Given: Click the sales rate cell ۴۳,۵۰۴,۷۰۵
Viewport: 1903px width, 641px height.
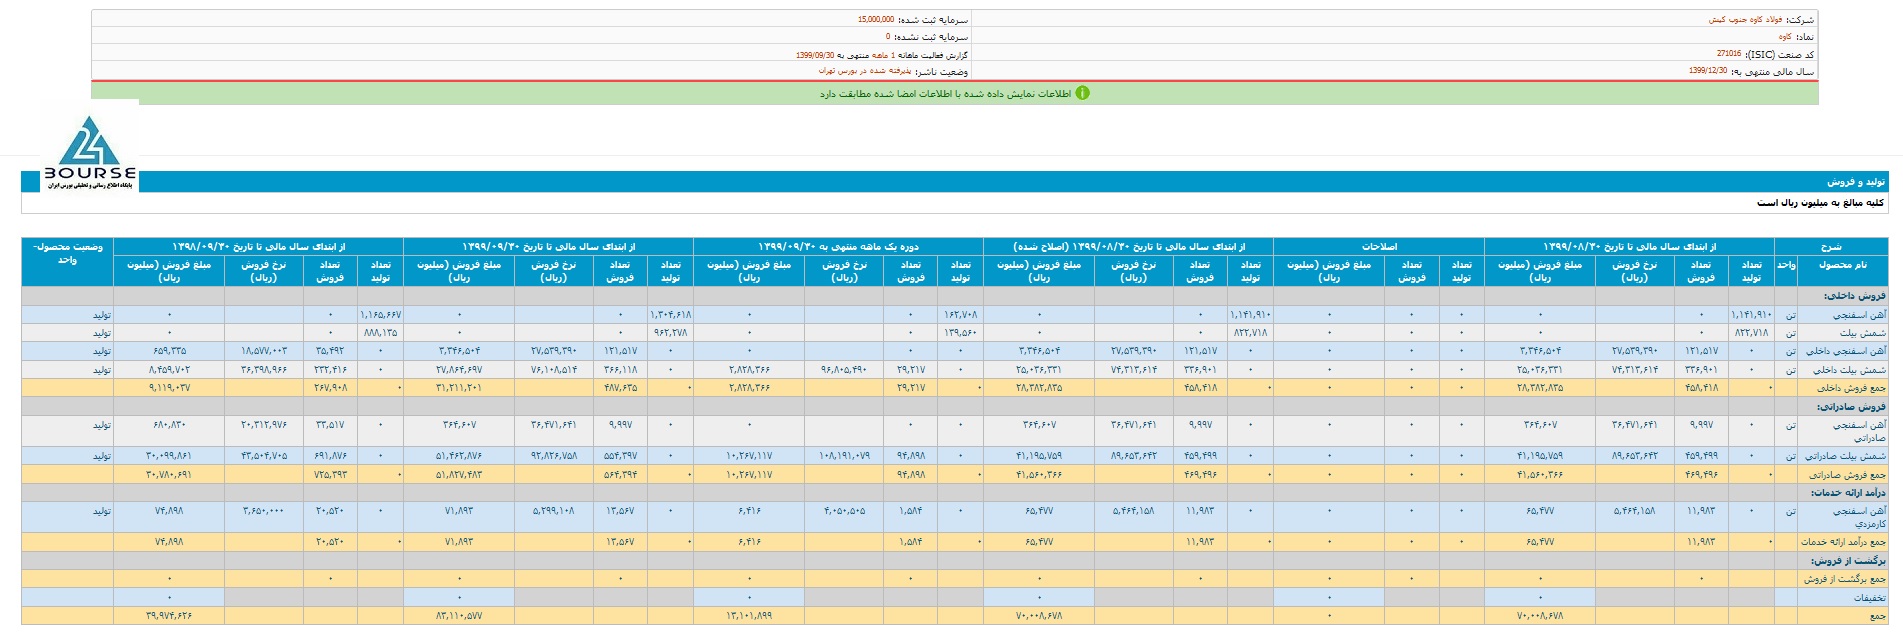Looking at the screenshot, I should coord(263,456).
